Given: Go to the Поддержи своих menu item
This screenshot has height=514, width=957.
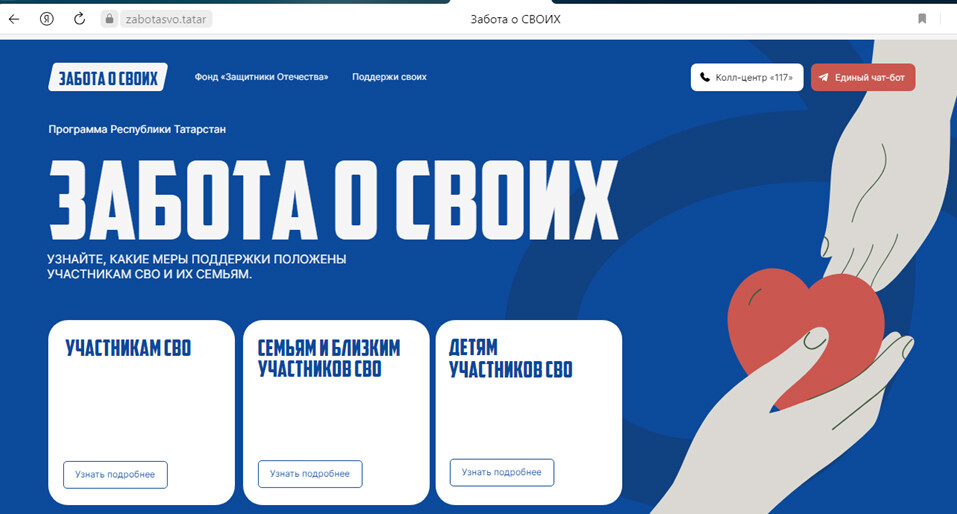Looking at the screenshot, I should 389,77.
